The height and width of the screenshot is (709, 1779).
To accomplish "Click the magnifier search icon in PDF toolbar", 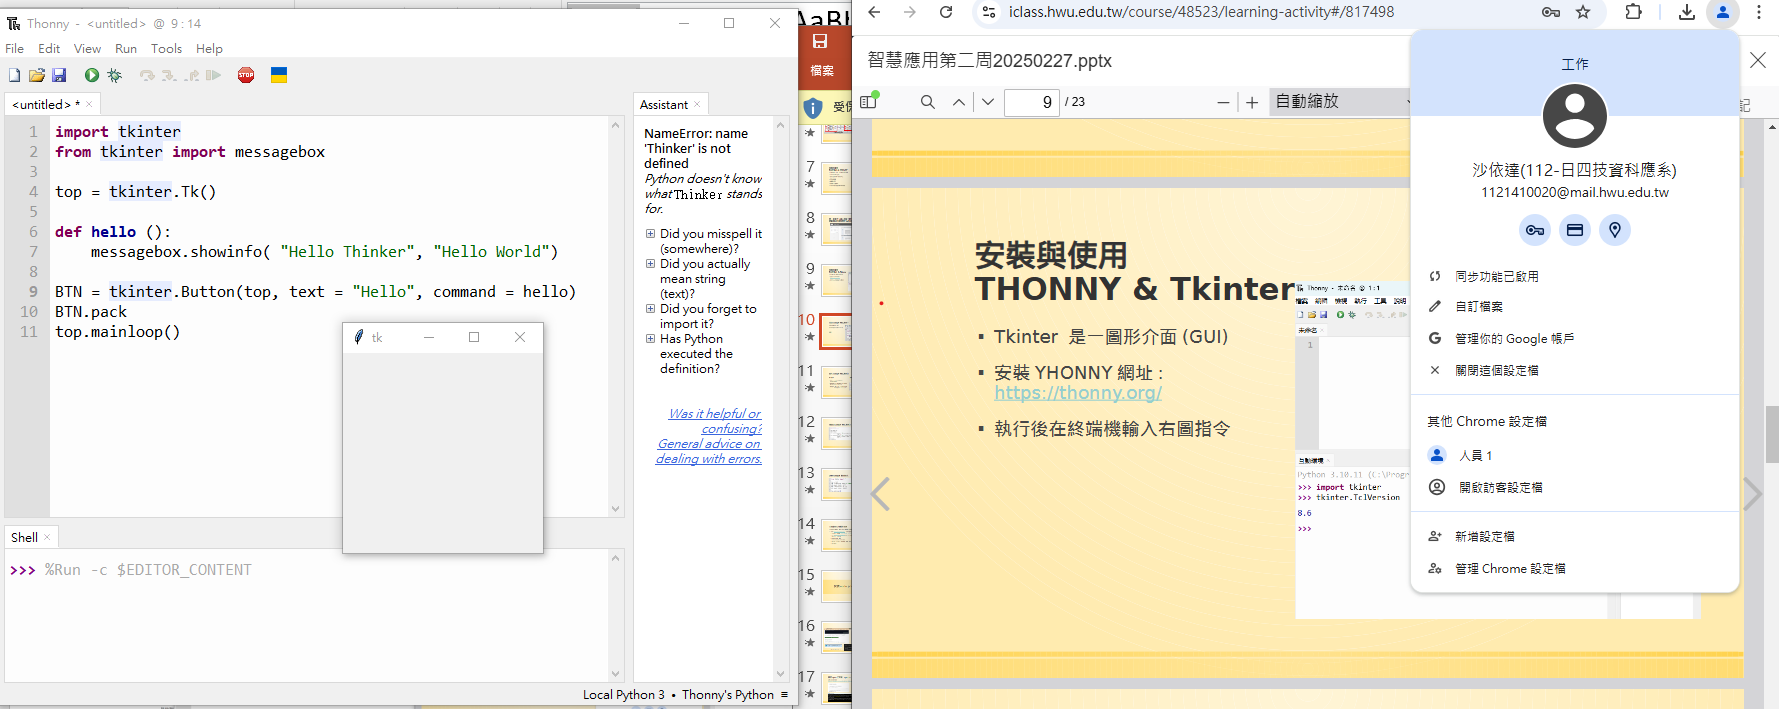I will (928, 102).
